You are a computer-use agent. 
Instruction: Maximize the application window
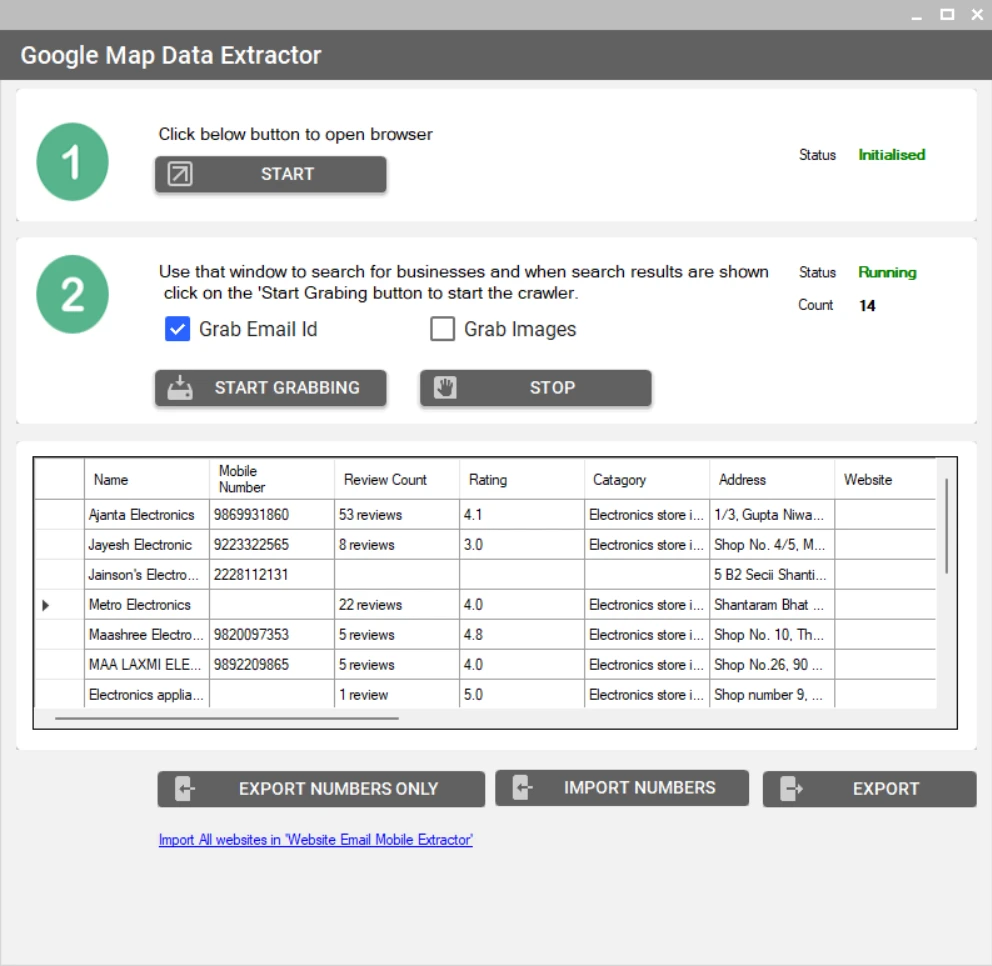click(947, 15)
